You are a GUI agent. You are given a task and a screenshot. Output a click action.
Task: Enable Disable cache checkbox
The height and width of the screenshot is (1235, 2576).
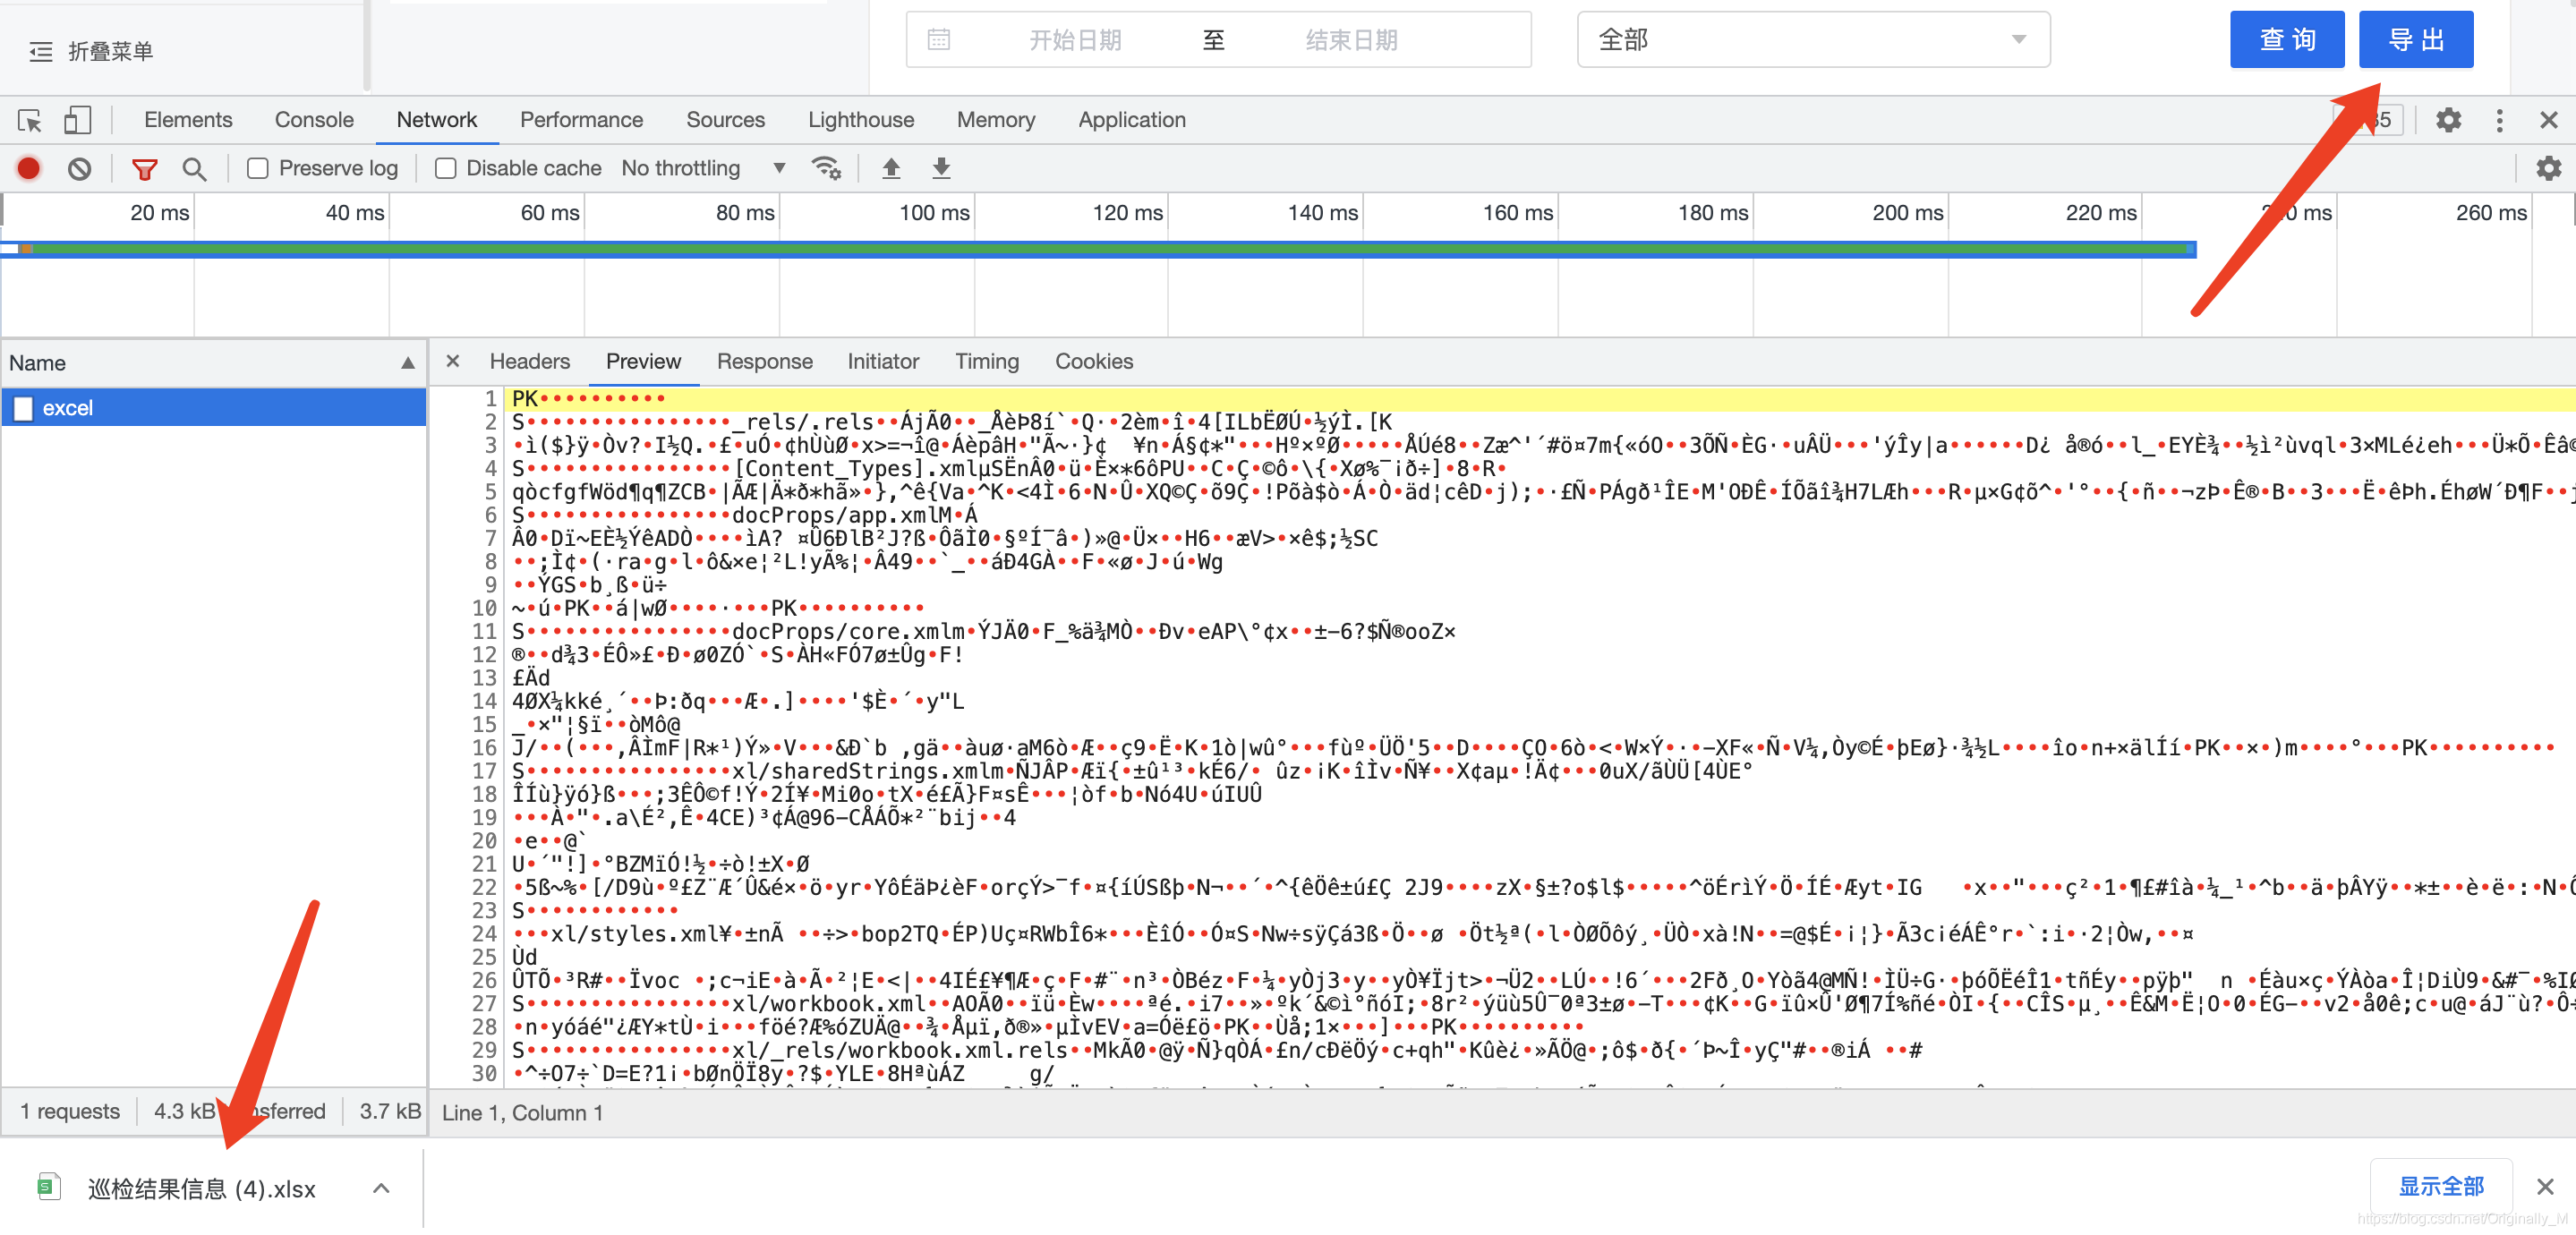pyautogui.click(x=446, y=168)
